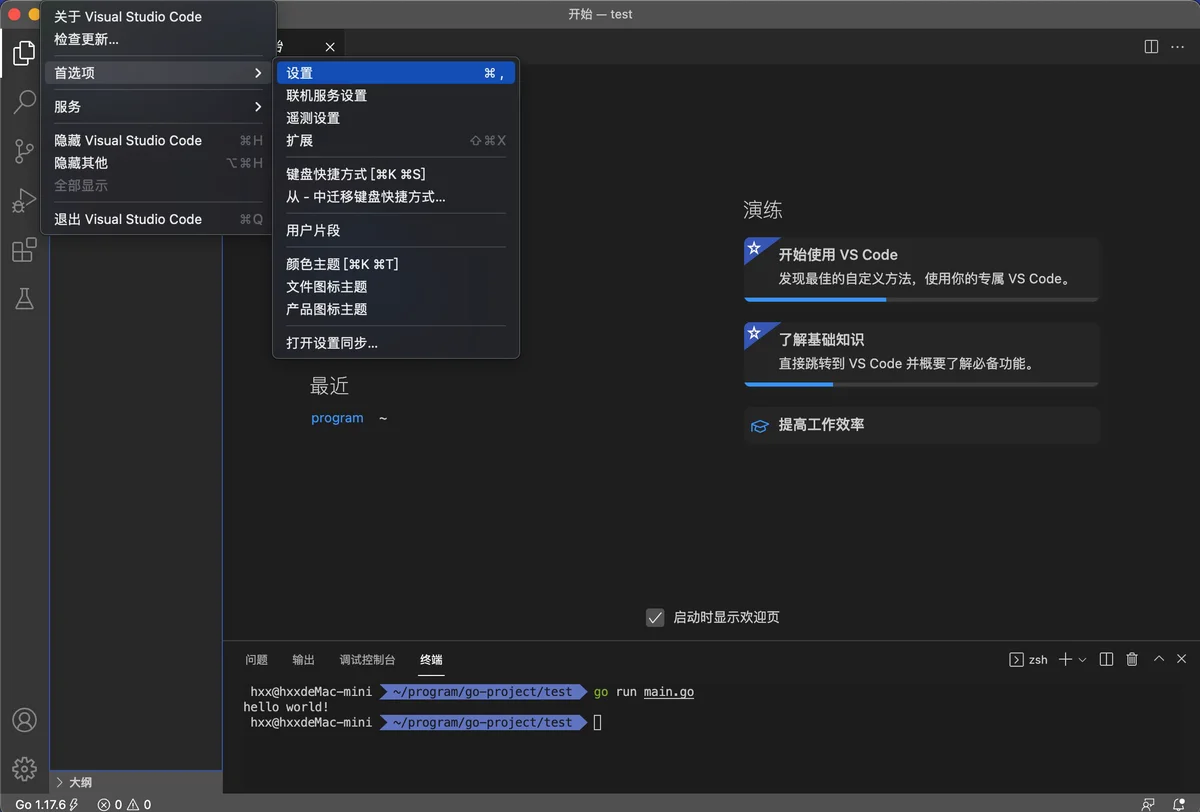Image resolution: width=1200 pixels, height=812 pixels.
Task: Click the window title '开始 — test'
Action: click(600, 14)
